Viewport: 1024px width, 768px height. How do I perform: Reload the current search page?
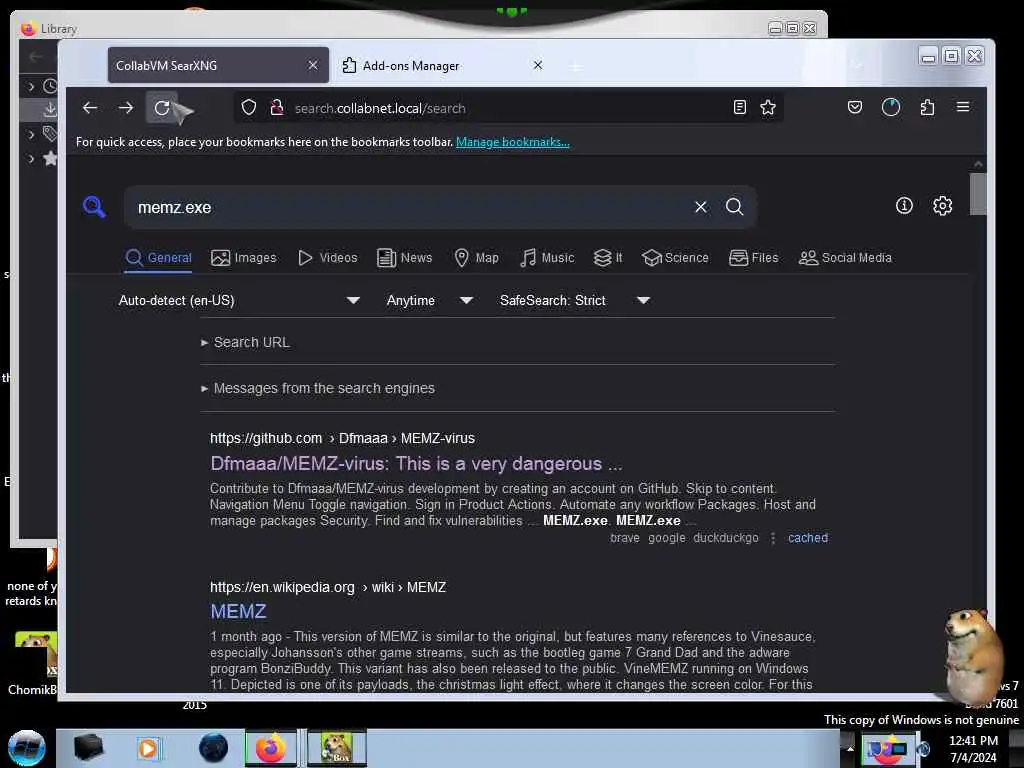(x=162, y=108)
